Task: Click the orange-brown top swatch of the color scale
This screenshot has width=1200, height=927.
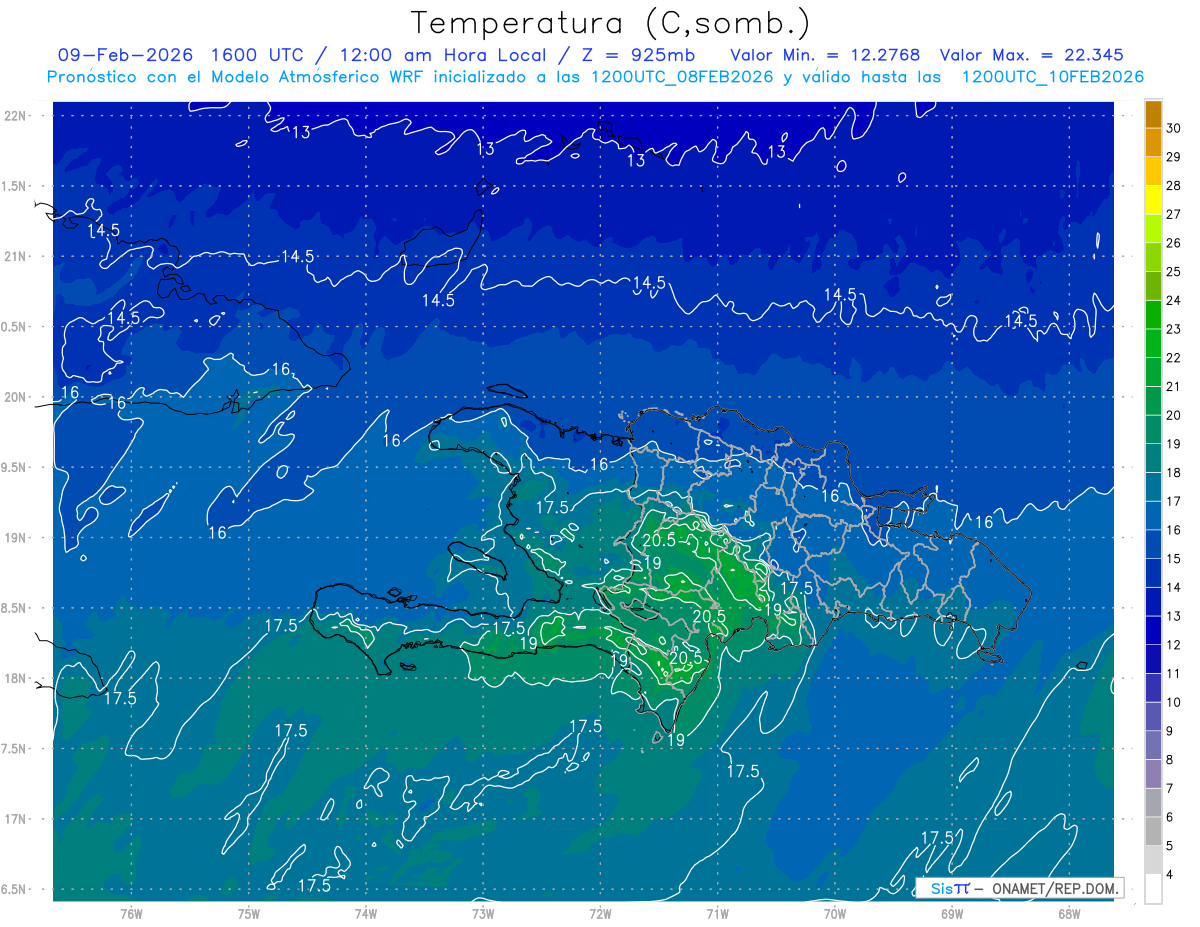Action: pos(1153,114)
